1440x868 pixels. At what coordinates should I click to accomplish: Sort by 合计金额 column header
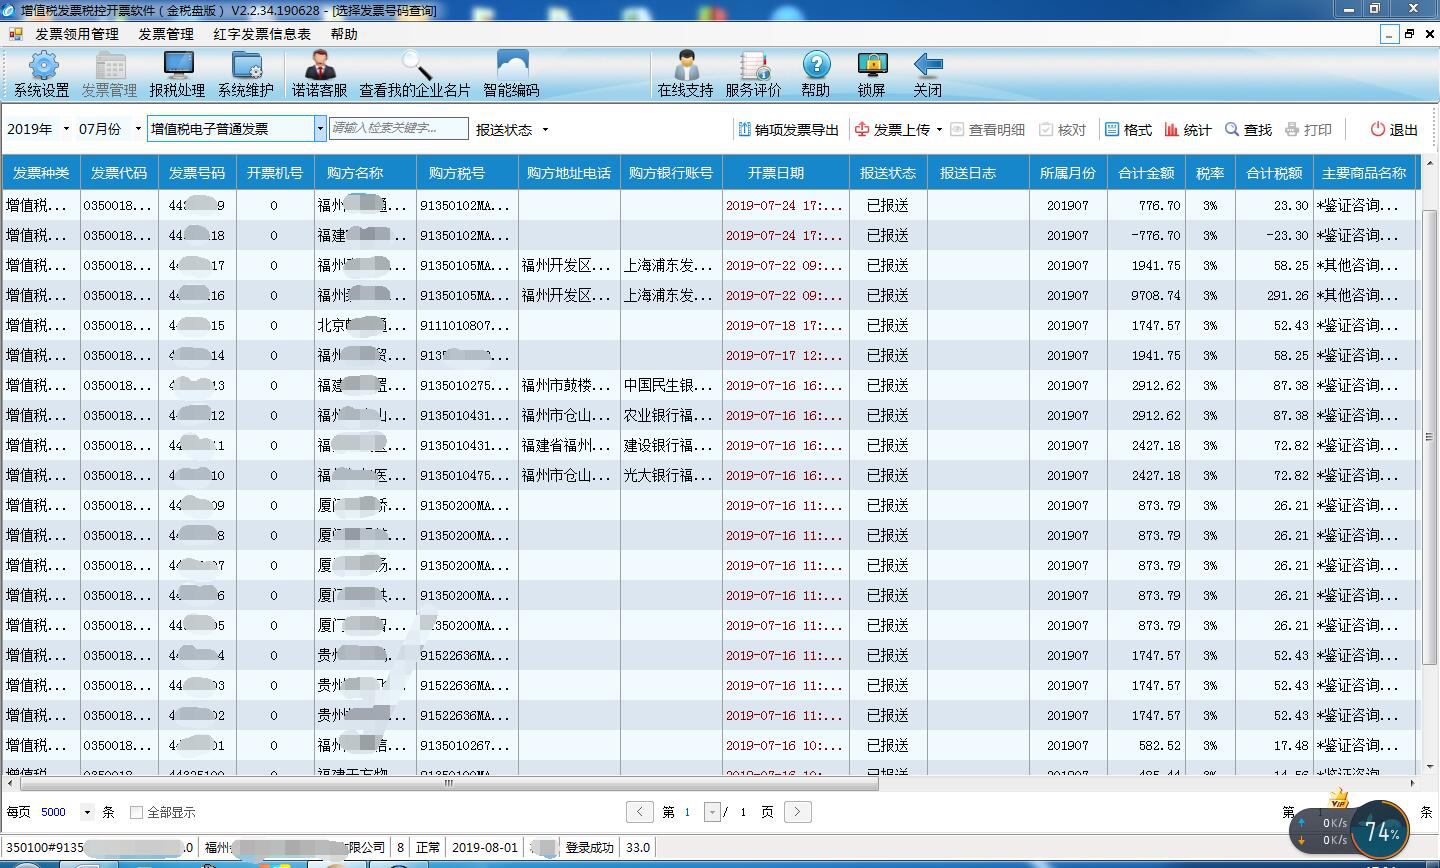pyautogui.click(x=1146, y=173)
